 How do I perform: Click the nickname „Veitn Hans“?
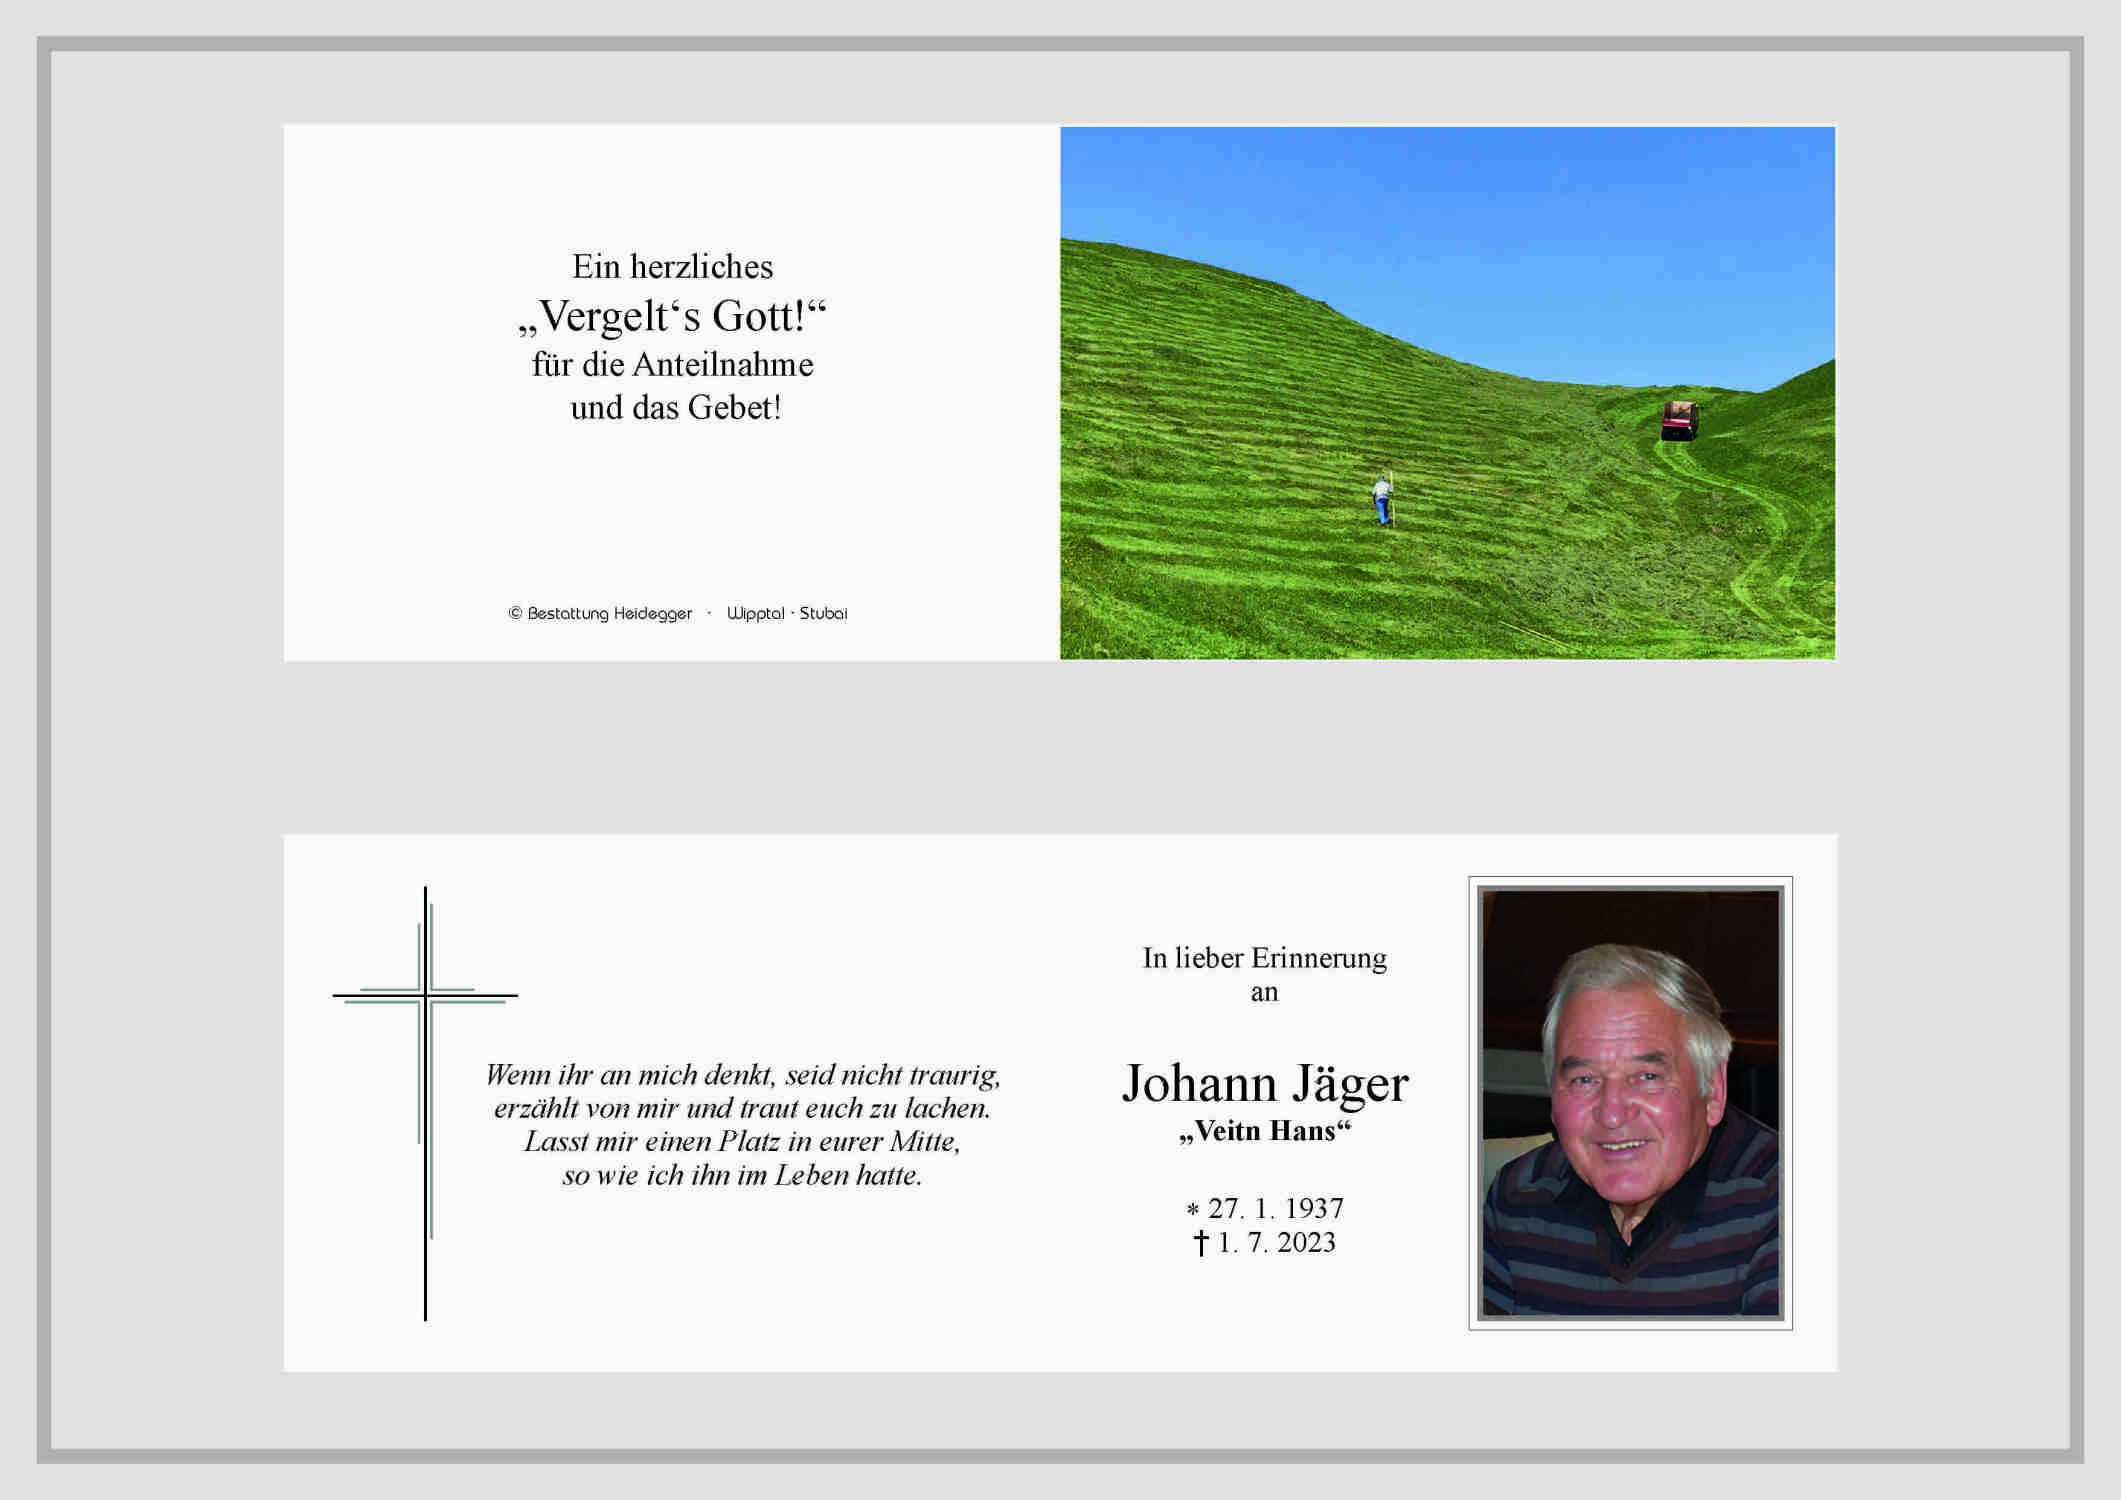coord(1264,1131)
